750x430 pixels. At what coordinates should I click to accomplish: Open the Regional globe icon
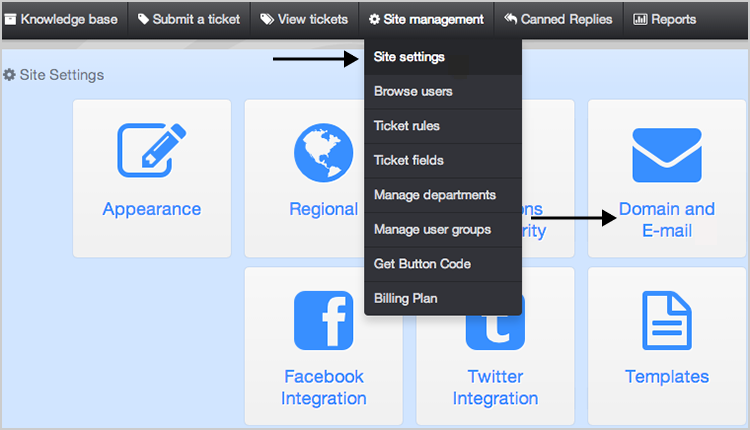(324, 151)
